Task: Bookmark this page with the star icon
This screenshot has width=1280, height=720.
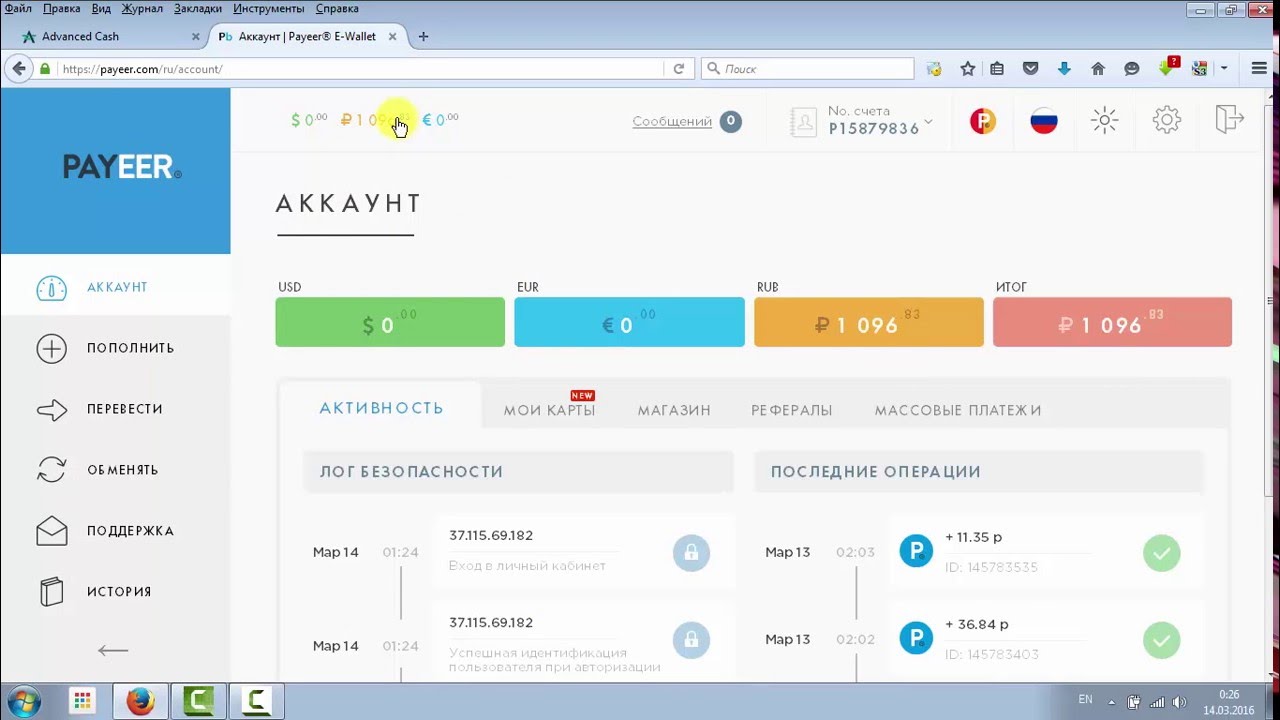Action: click(x=968, y=69)
